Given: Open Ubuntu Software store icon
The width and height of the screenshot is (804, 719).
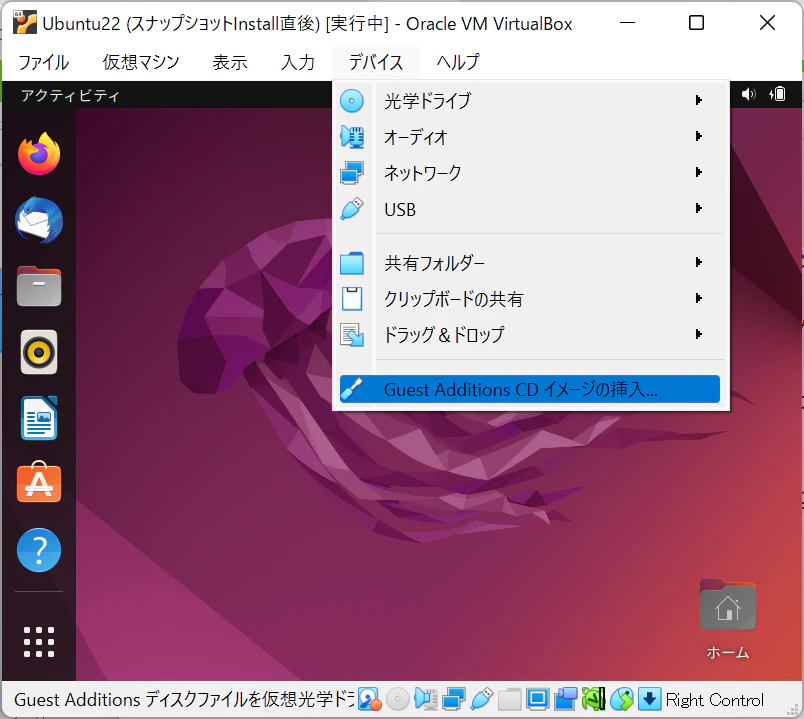Looking at the screenshot, I should 39,482.
